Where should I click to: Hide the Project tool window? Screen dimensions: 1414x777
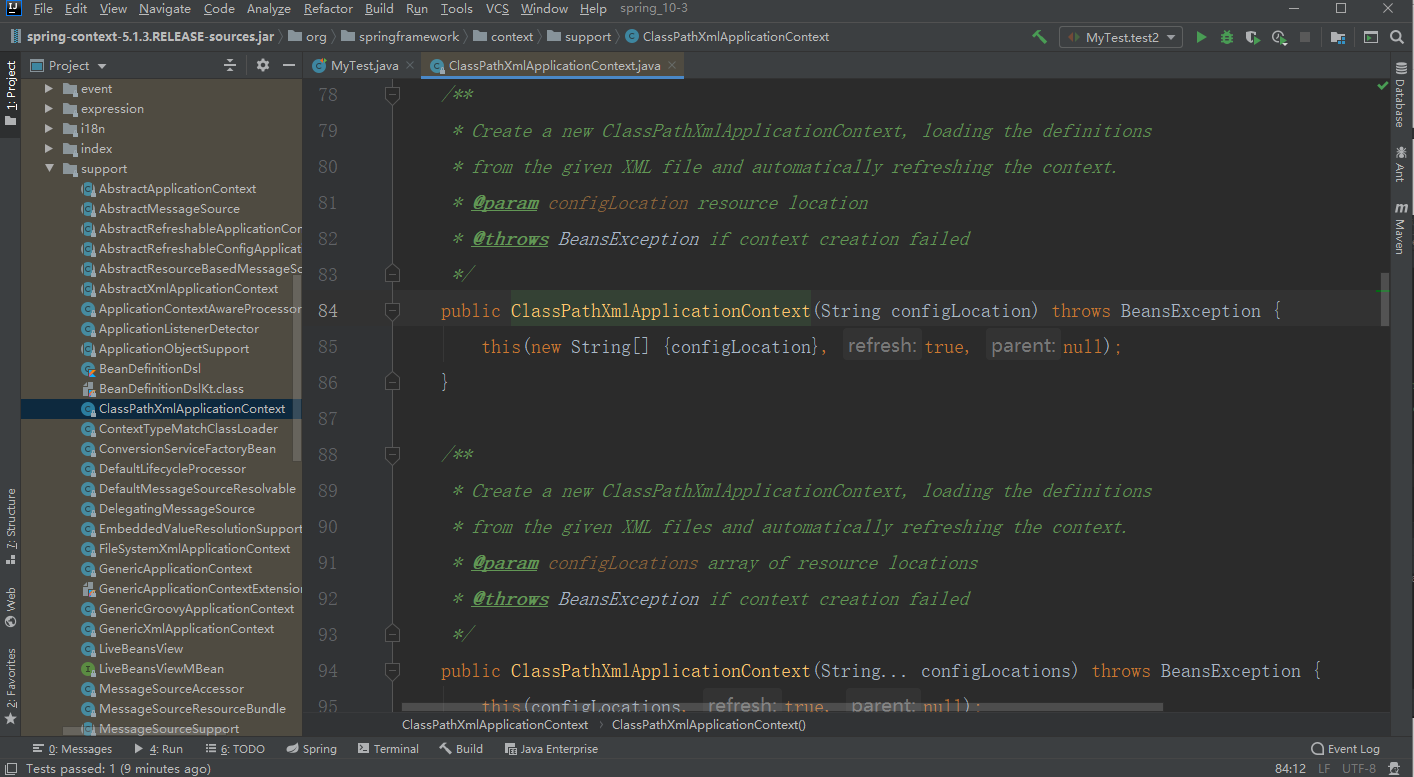tap(288, 65)
